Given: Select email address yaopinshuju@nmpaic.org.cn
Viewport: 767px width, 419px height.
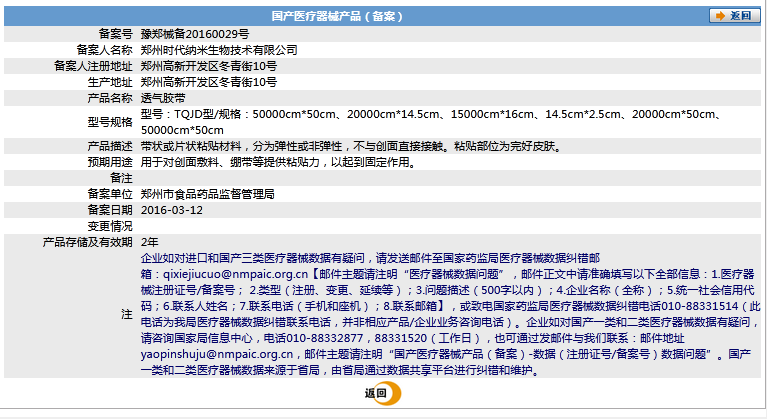Looking at the screenshot, I should pos(217,354).
